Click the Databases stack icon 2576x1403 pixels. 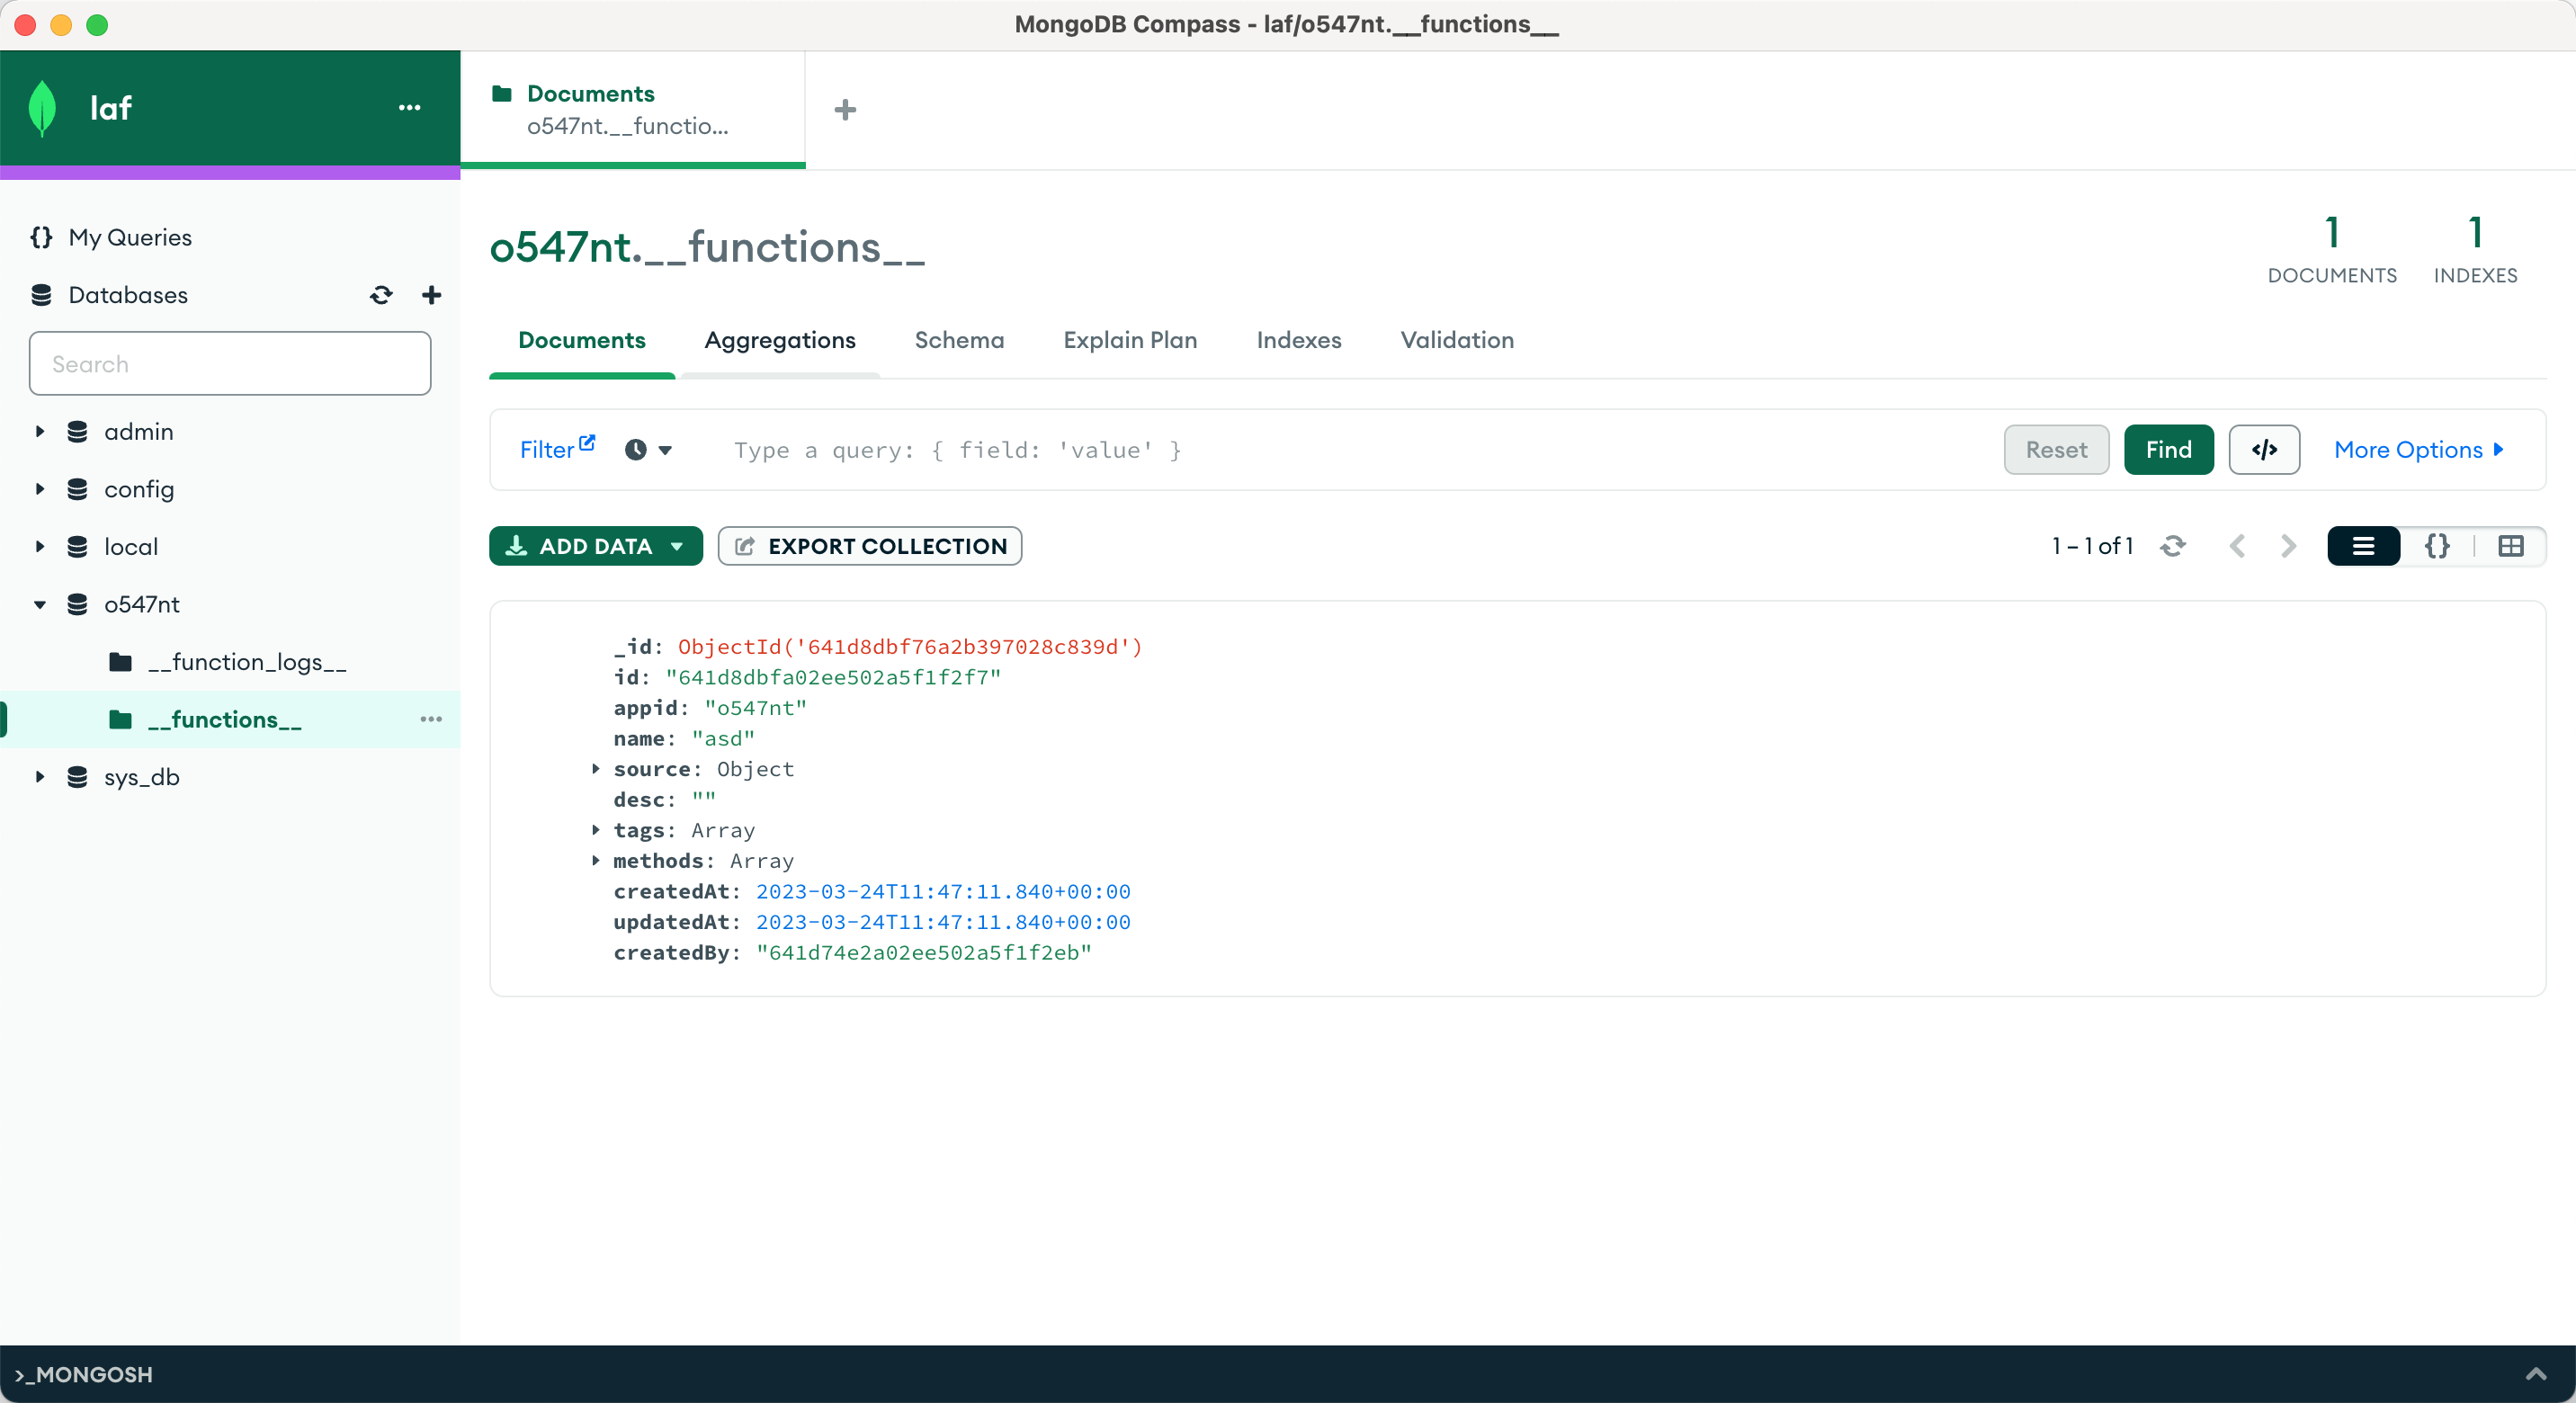pyautogui.click(x=41, y=295)
